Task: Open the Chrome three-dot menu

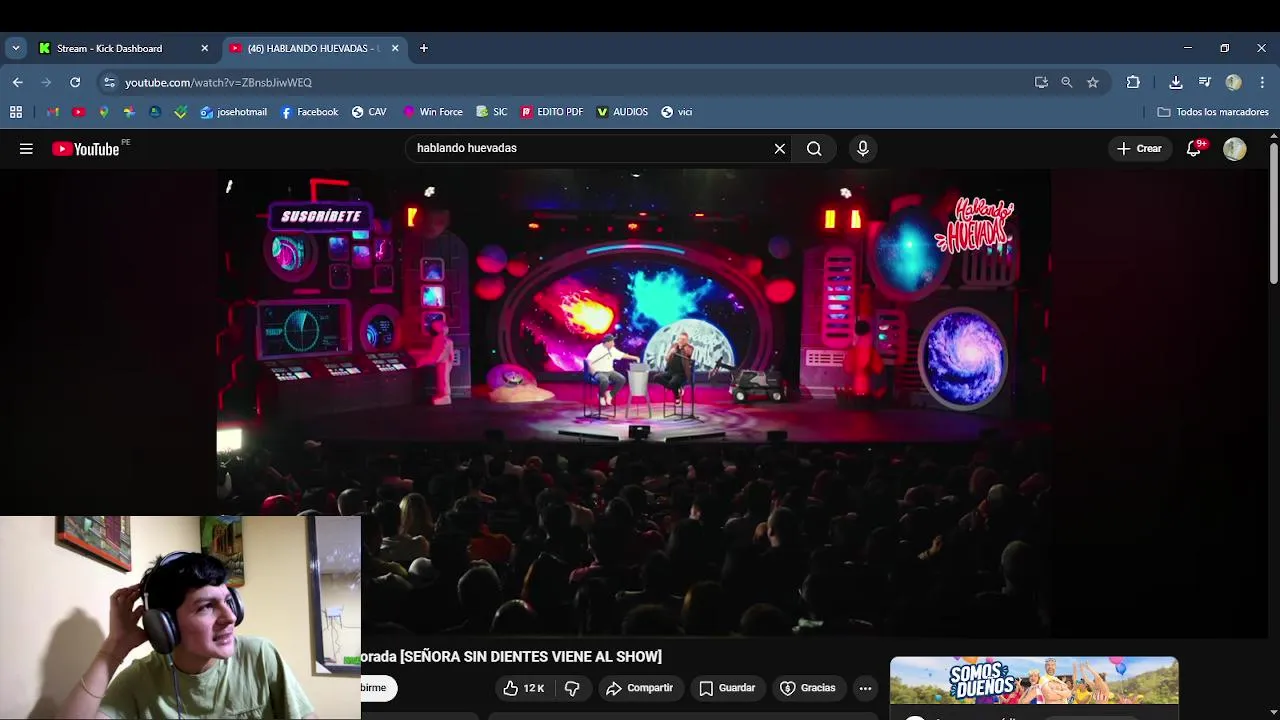Action: click(x=1262, y=82)
